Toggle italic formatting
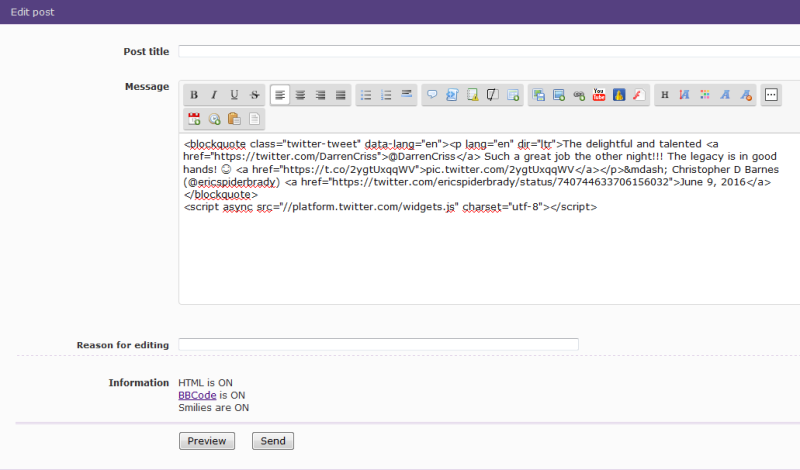The image size is (800, 470). tap(214, 95)
